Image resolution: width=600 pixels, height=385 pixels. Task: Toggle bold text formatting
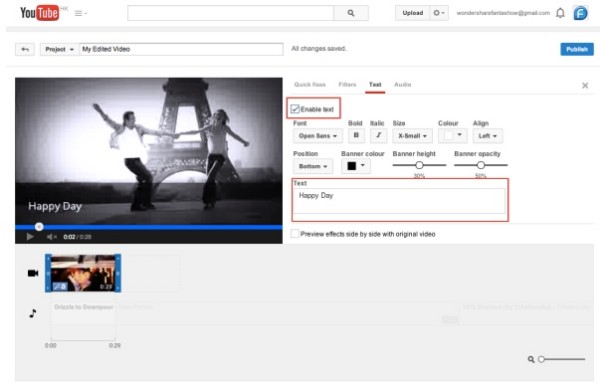click(x=356, y=135)
